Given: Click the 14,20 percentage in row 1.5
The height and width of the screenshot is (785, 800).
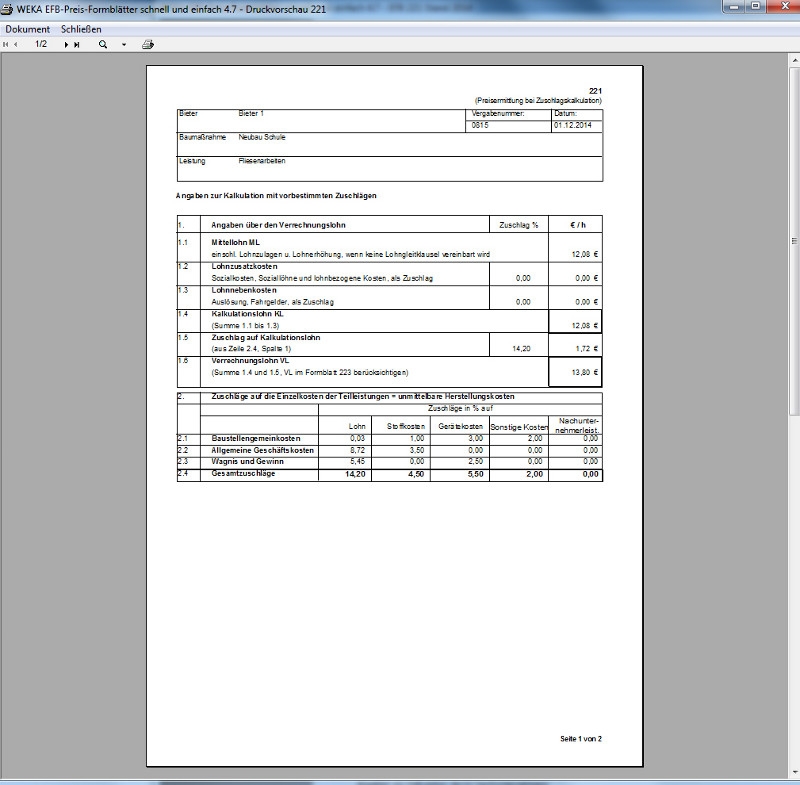Looking at the screenshot, I should pyautogui.click(x=521, y=348).
